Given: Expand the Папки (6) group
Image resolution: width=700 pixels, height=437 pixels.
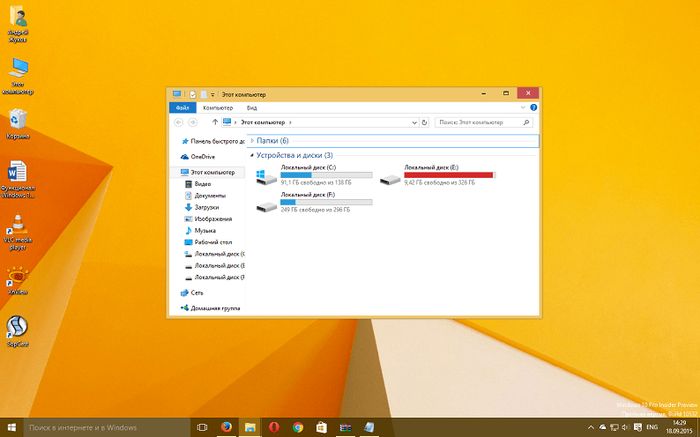Looking at the screenshot, I should click(x=251, y=141).
